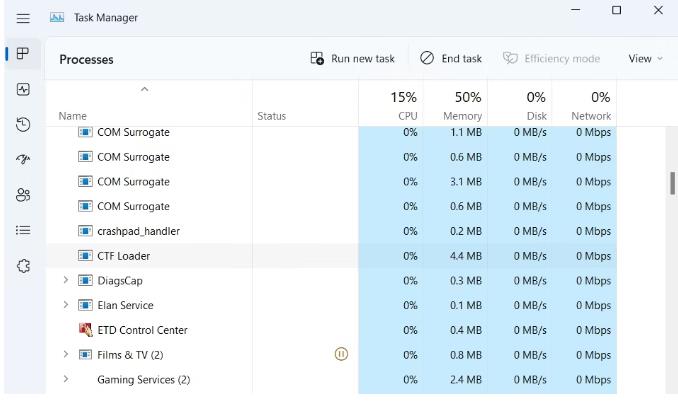Select the ETD Control Center row
Screen dimensions: 678x411
tap(332, 330)
